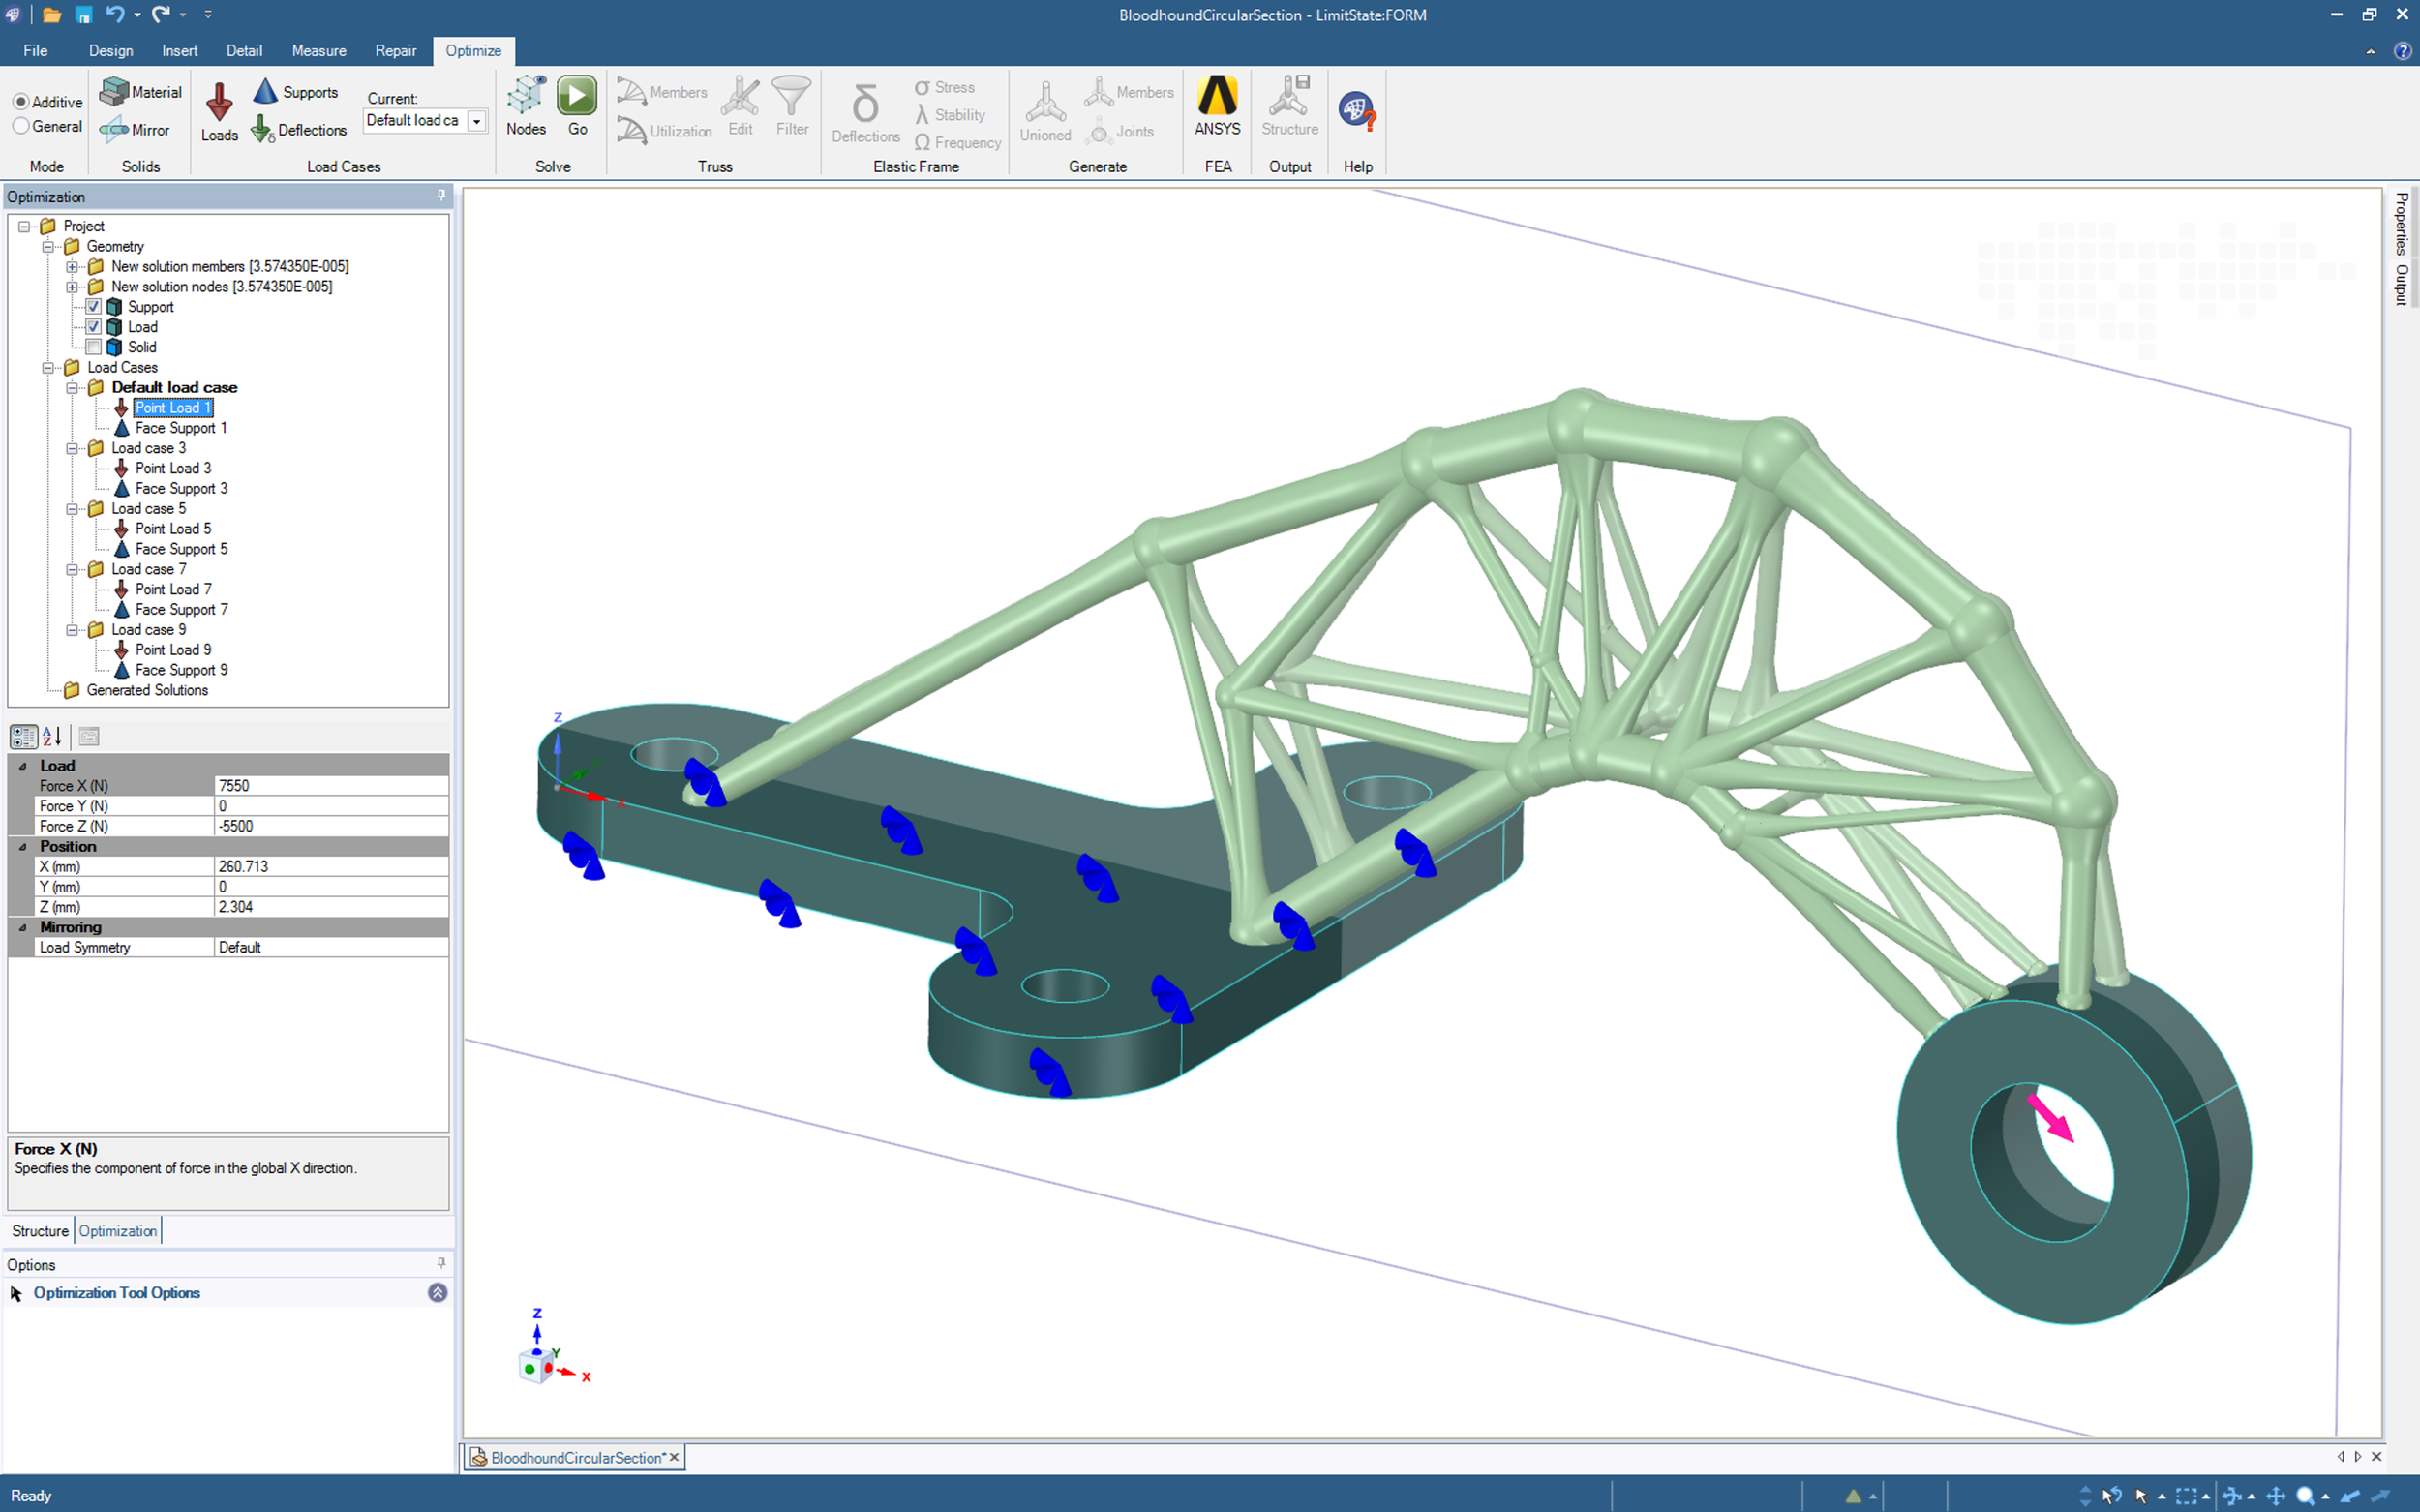Collapse the Project tree root
The height and width of the screenshot is (1512, 2420).
(x=24, y=226)
